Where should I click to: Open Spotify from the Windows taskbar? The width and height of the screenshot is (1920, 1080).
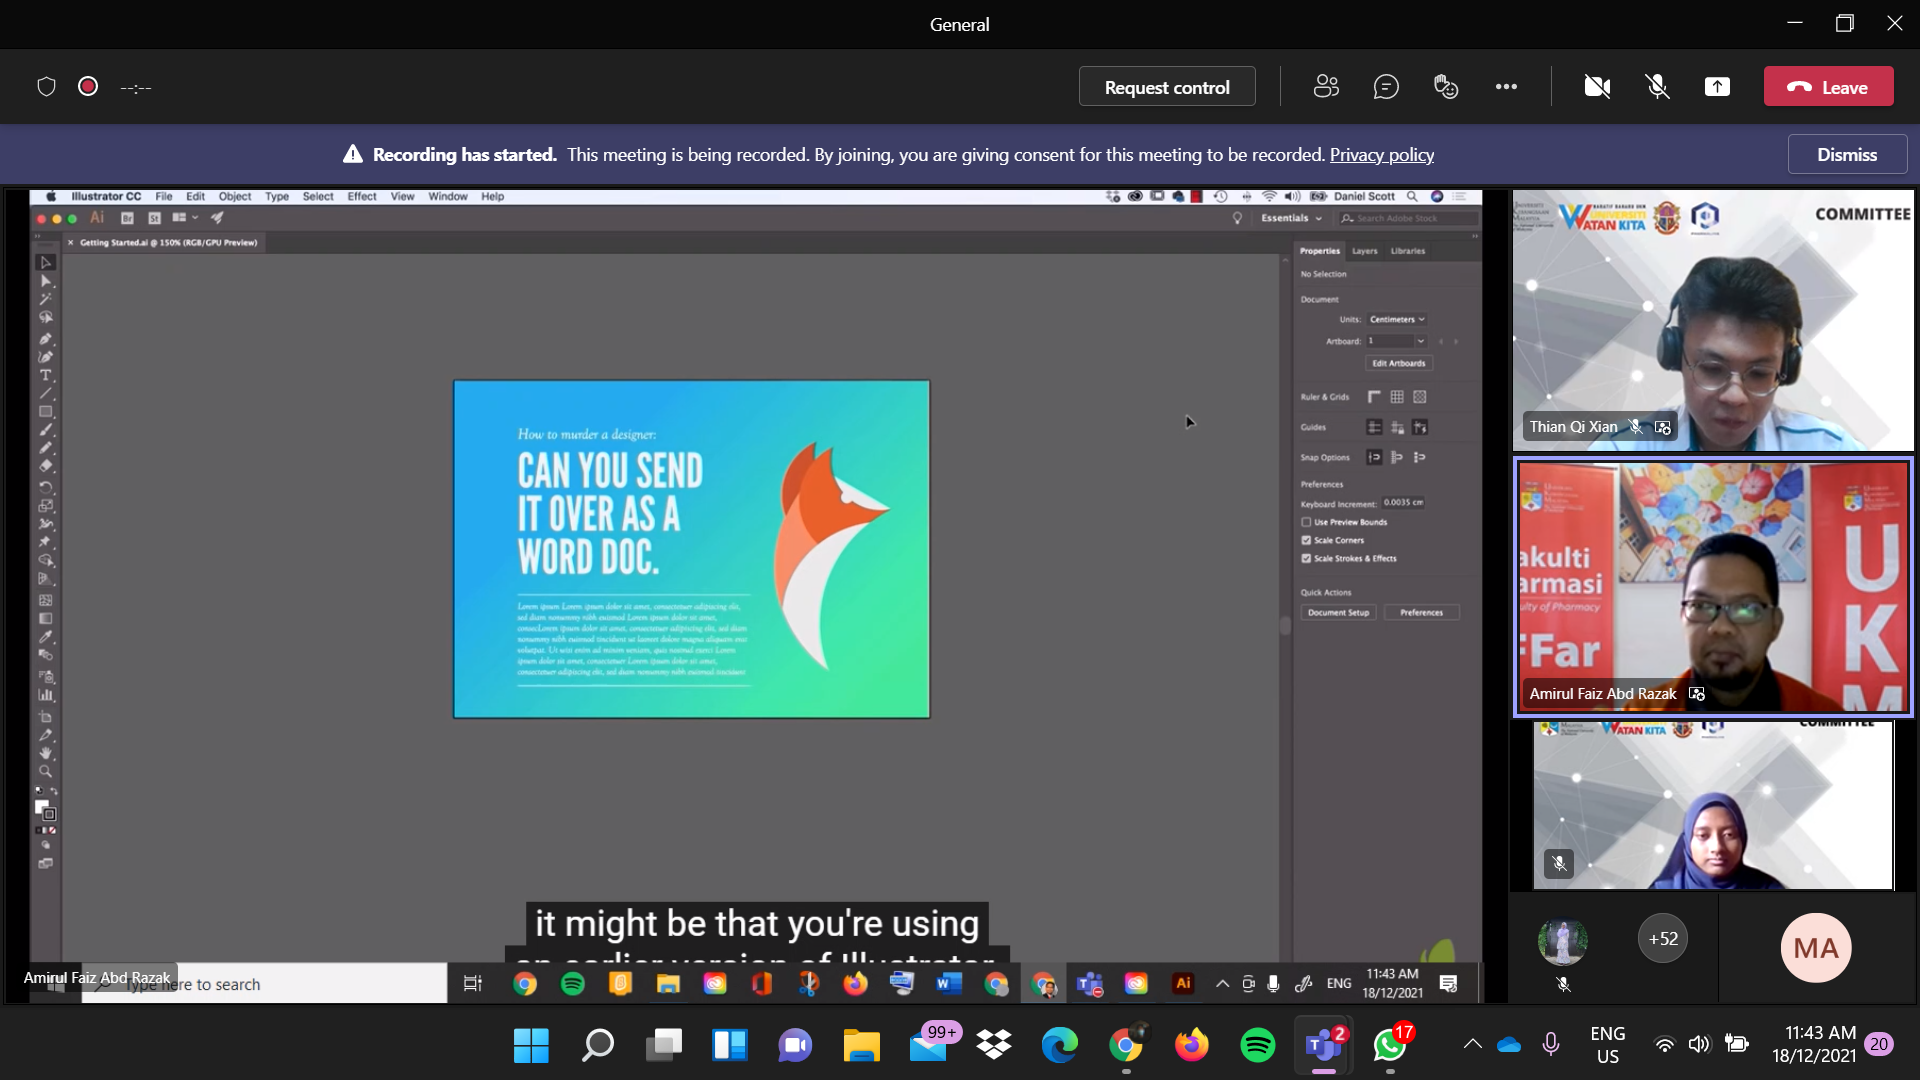point(1257,1045)
